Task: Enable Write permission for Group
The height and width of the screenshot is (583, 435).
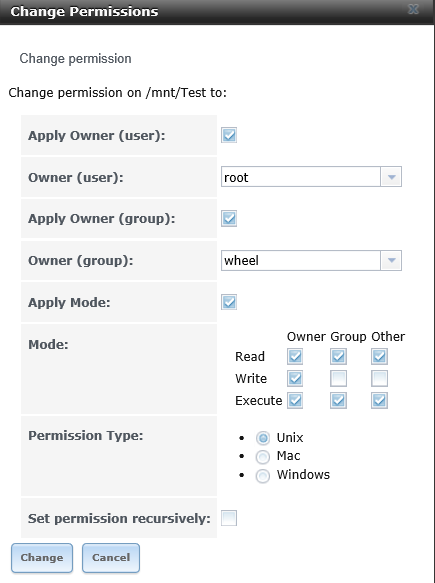Action: click(338, 378)
